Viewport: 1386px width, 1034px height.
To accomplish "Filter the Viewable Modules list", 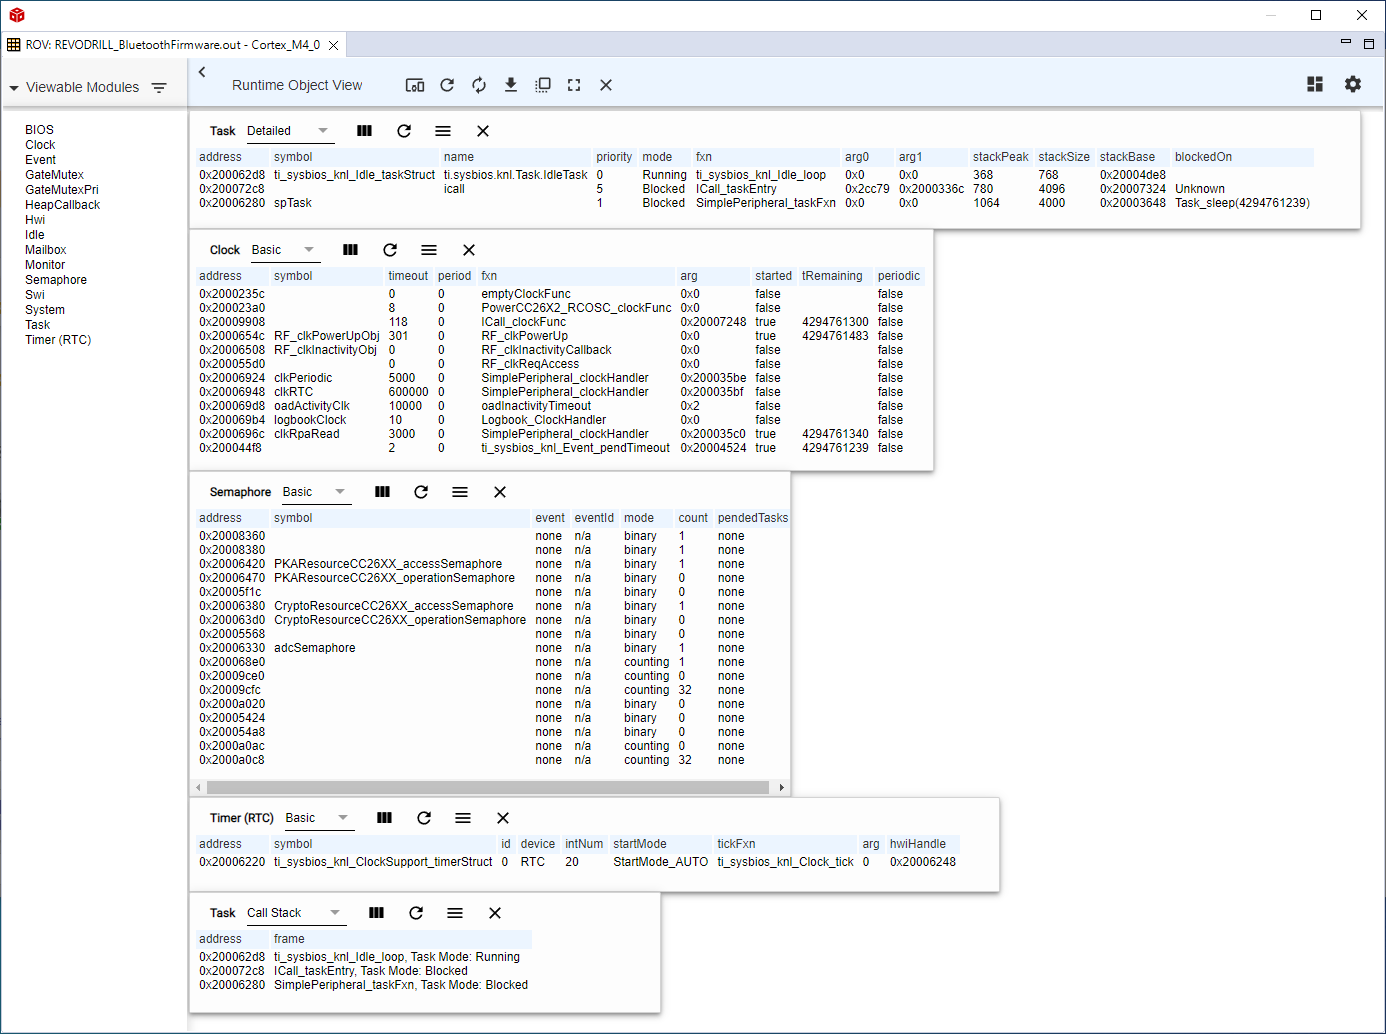I will 159,88.
